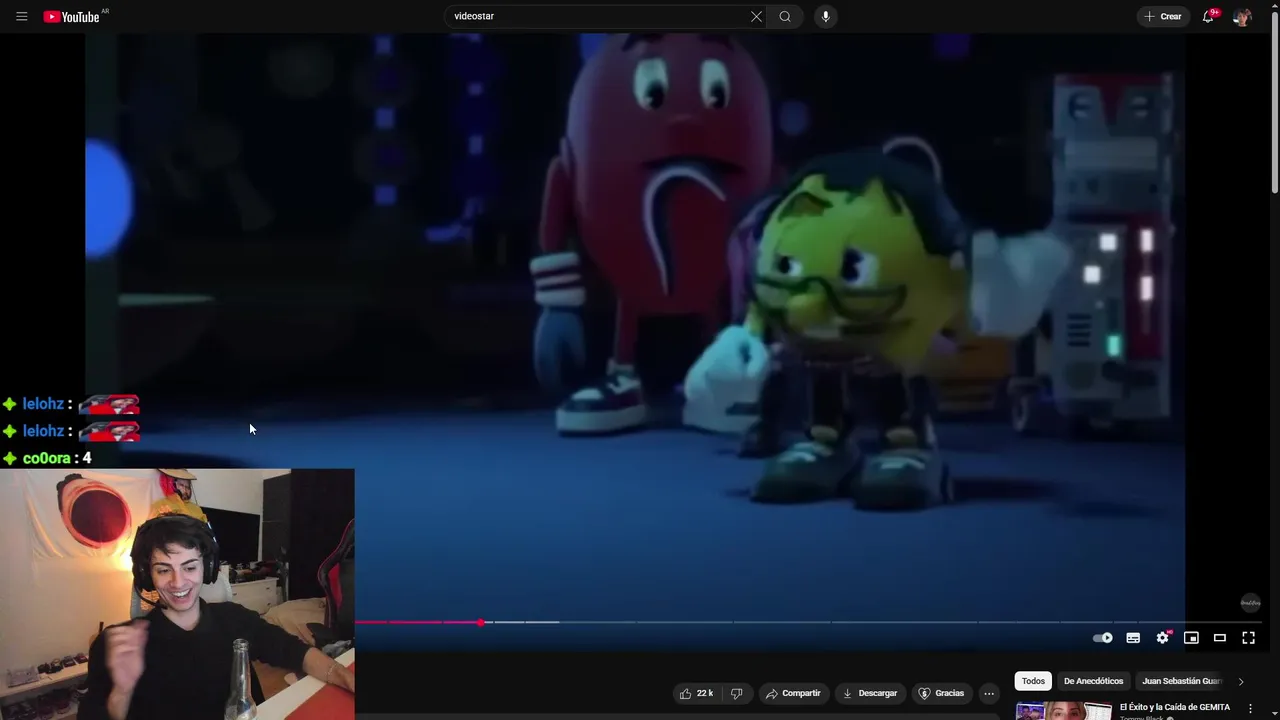The width and height of the screenshot is (1280, 720).
Task: Switch to theater mode
Action: click(1220, 638)
